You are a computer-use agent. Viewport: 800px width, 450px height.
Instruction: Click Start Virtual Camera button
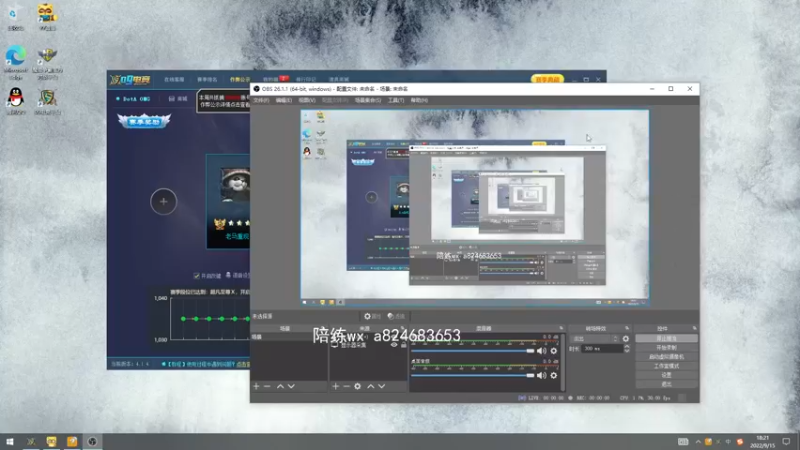click(x=666, y=357)
